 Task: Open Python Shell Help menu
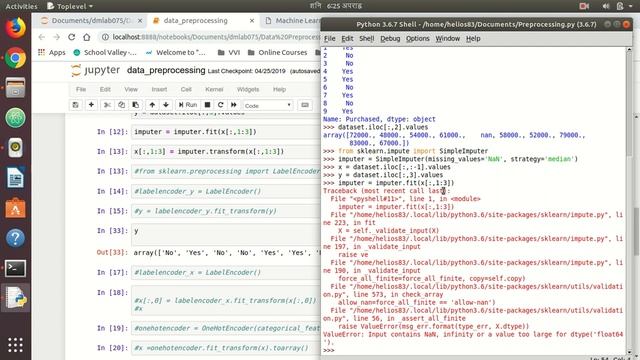click(473, 39)
